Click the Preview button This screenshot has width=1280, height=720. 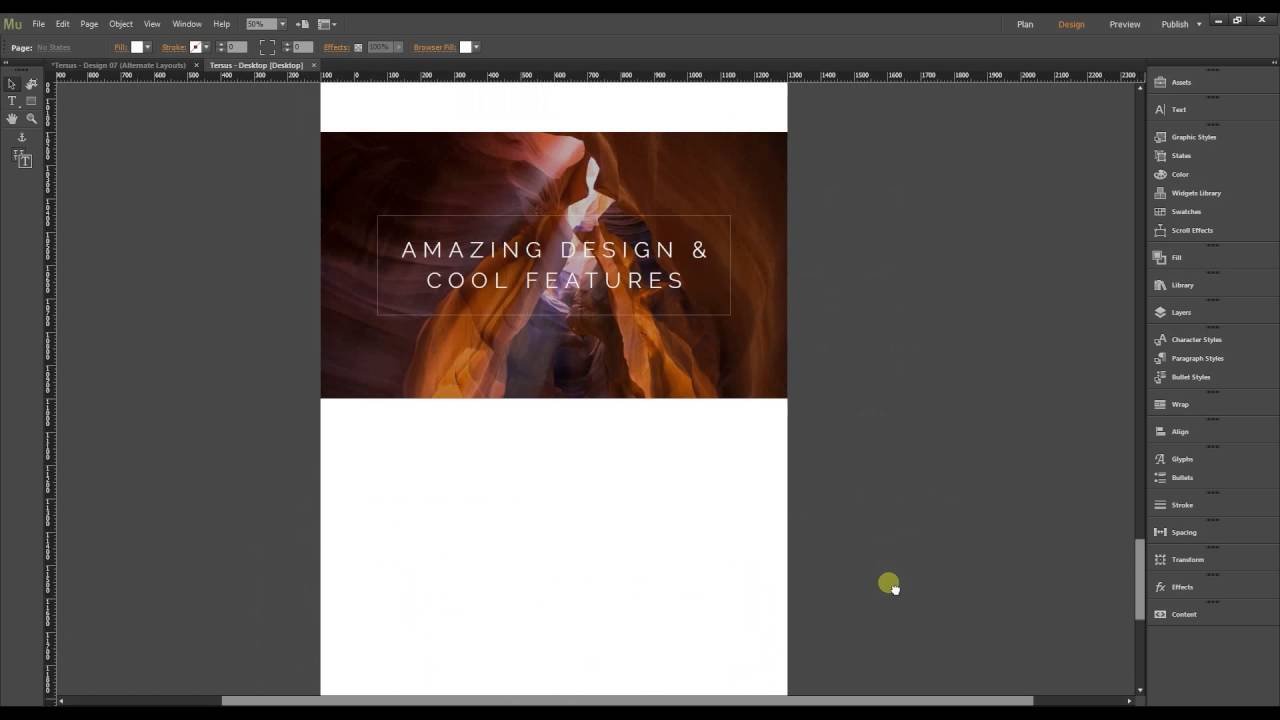coord(1125,24)
